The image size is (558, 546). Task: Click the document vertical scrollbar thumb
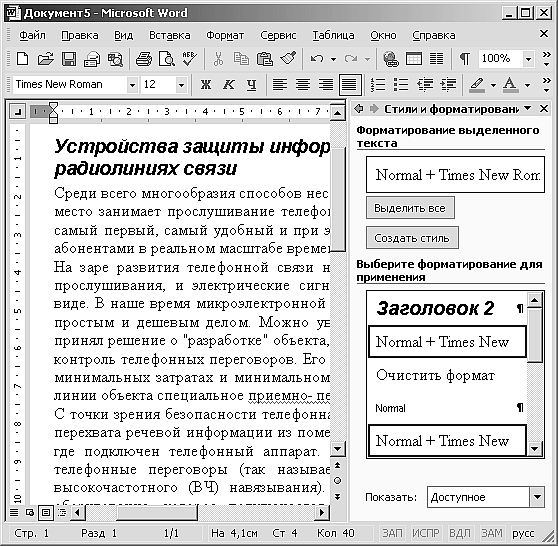337,200
